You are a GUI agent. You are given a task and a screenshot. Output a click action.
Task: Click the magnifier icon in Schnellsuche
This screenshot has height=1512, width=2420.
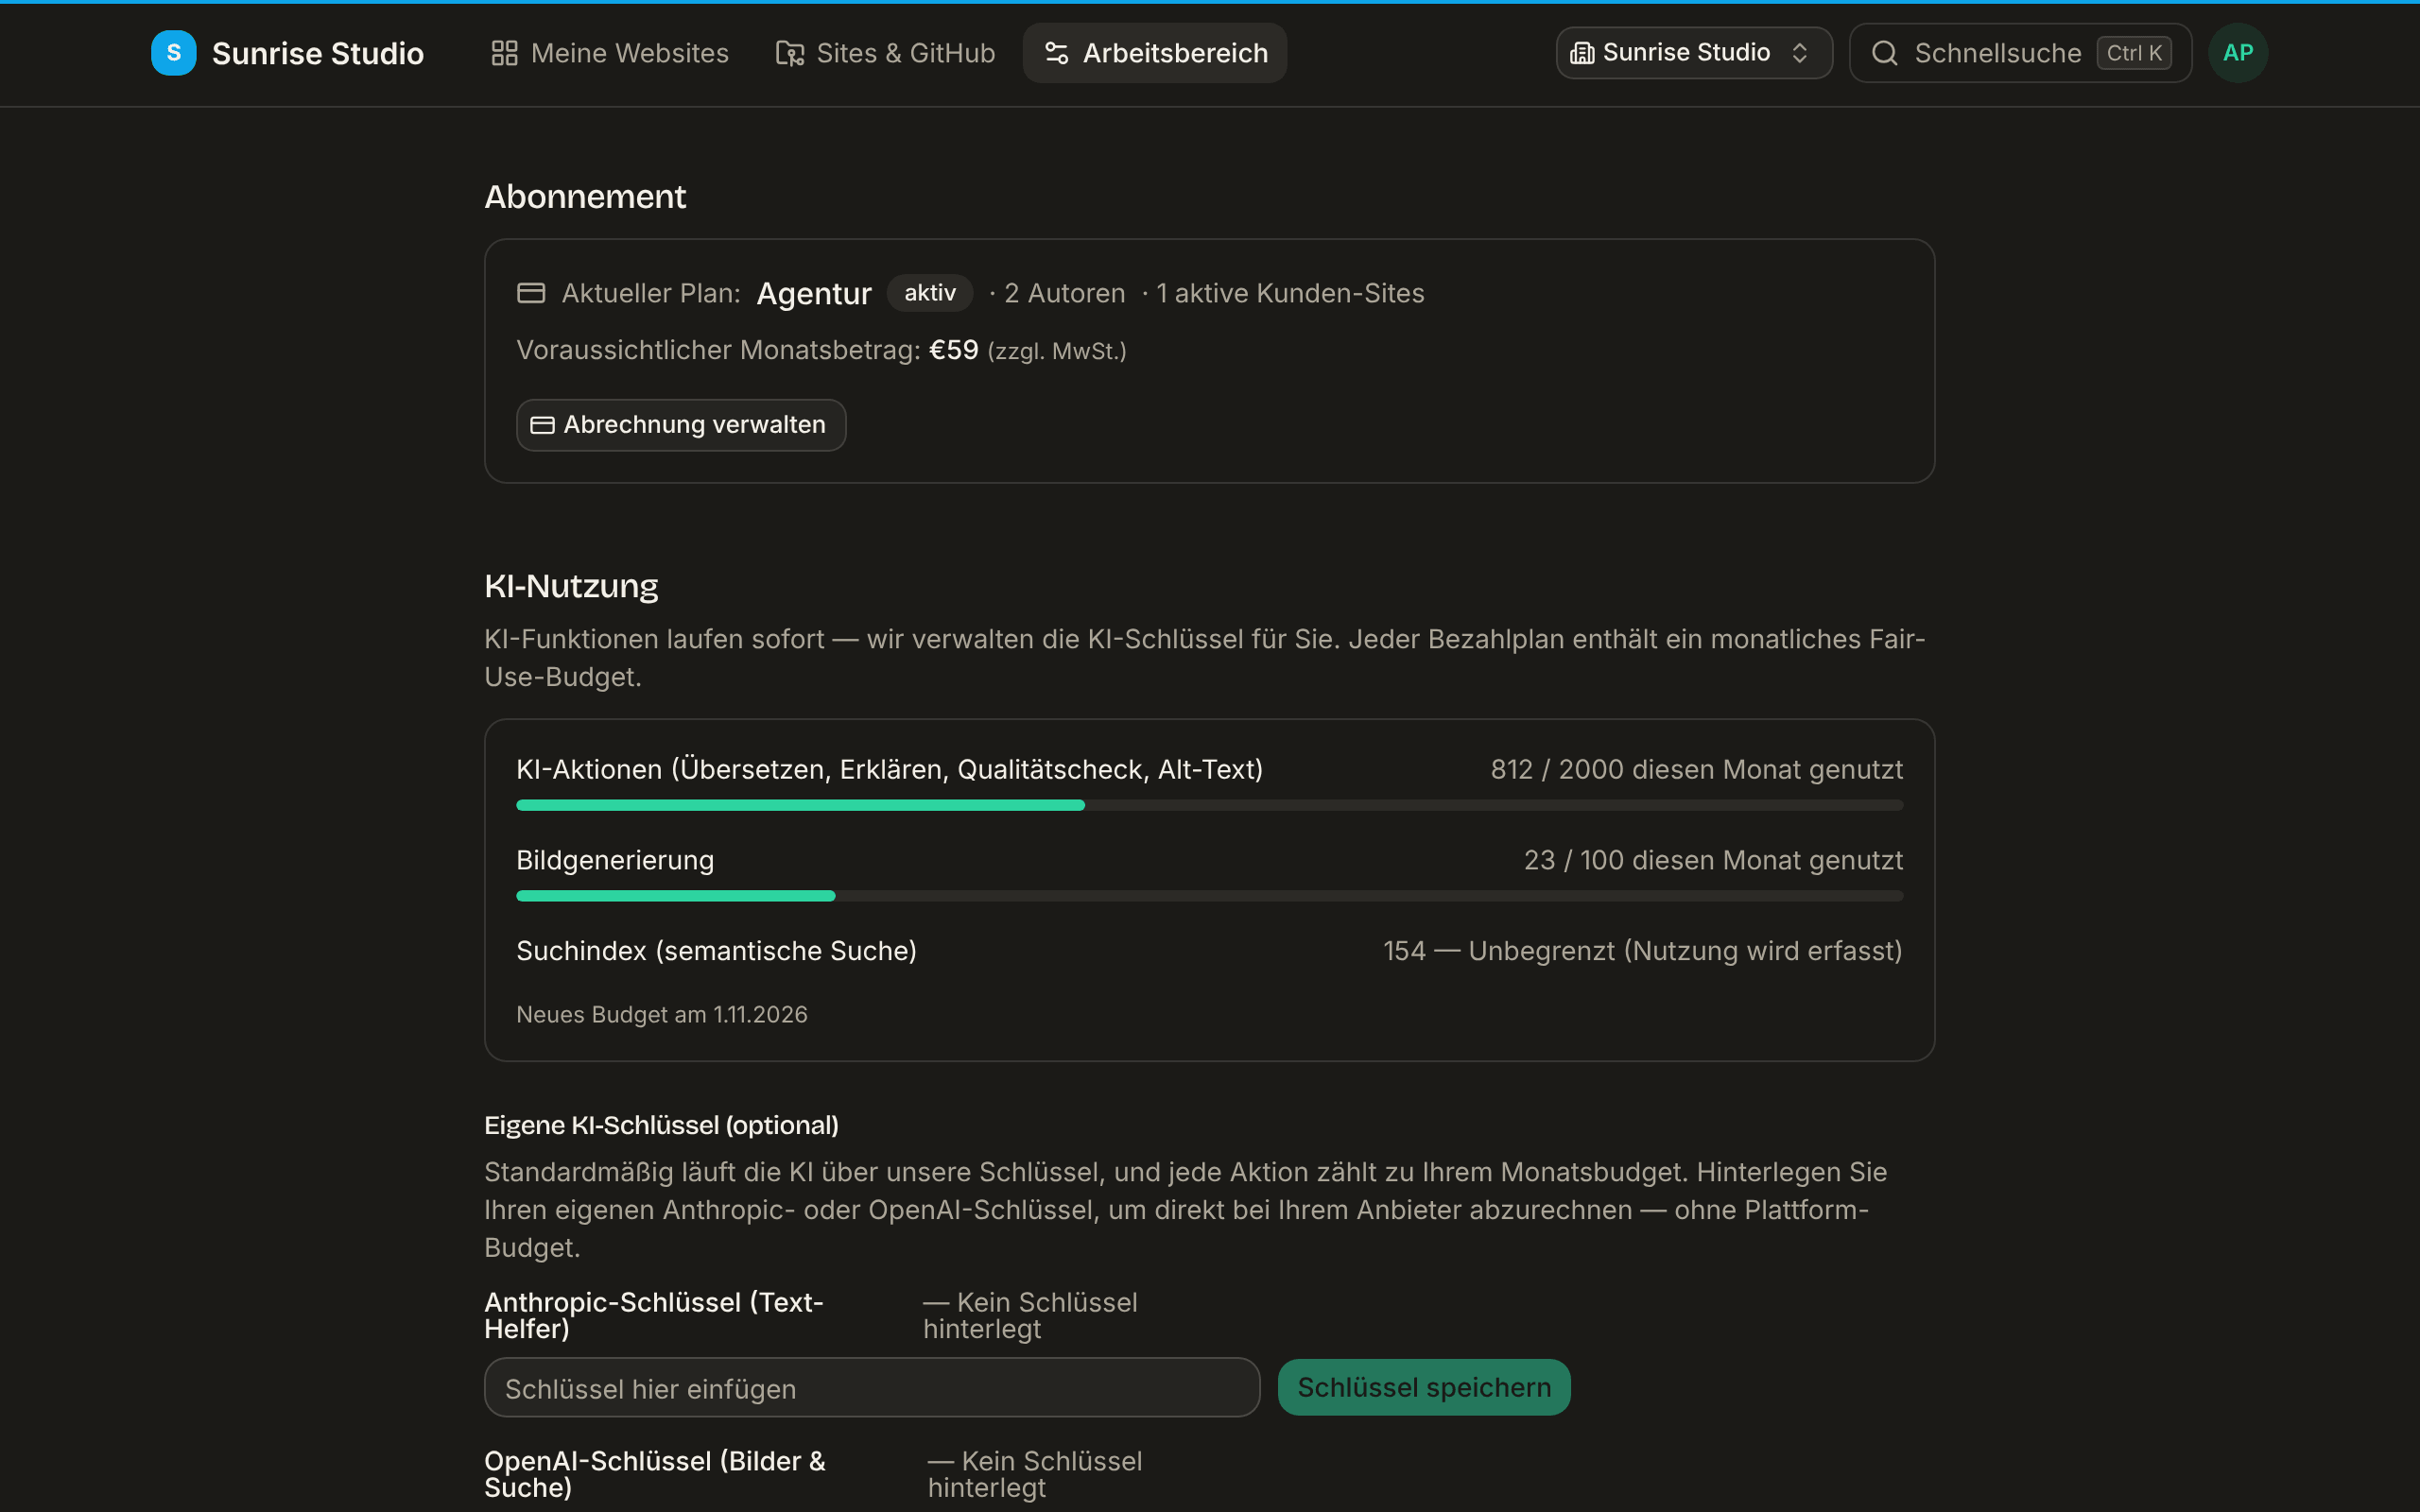click(x=1885, y=53)
